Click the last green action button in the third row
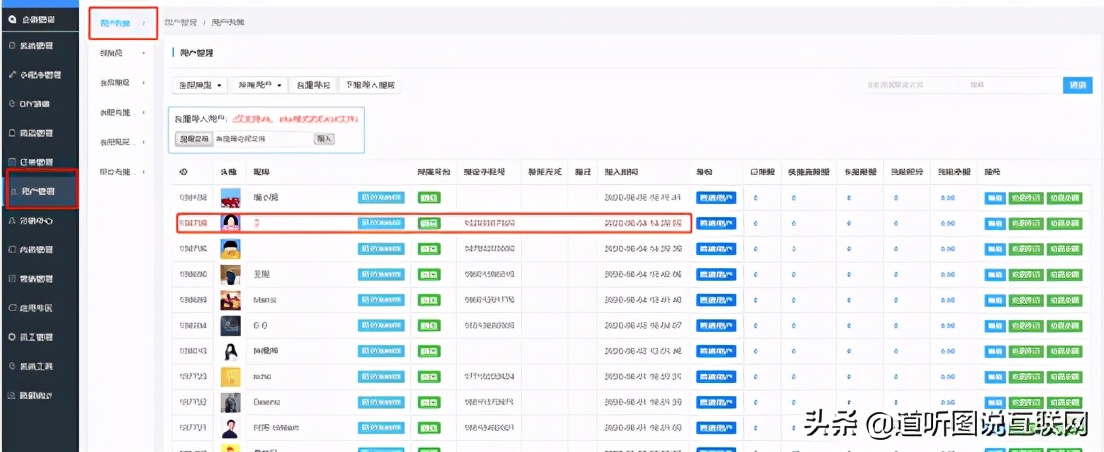1104x452 pixels. (x=1065, y=249)
